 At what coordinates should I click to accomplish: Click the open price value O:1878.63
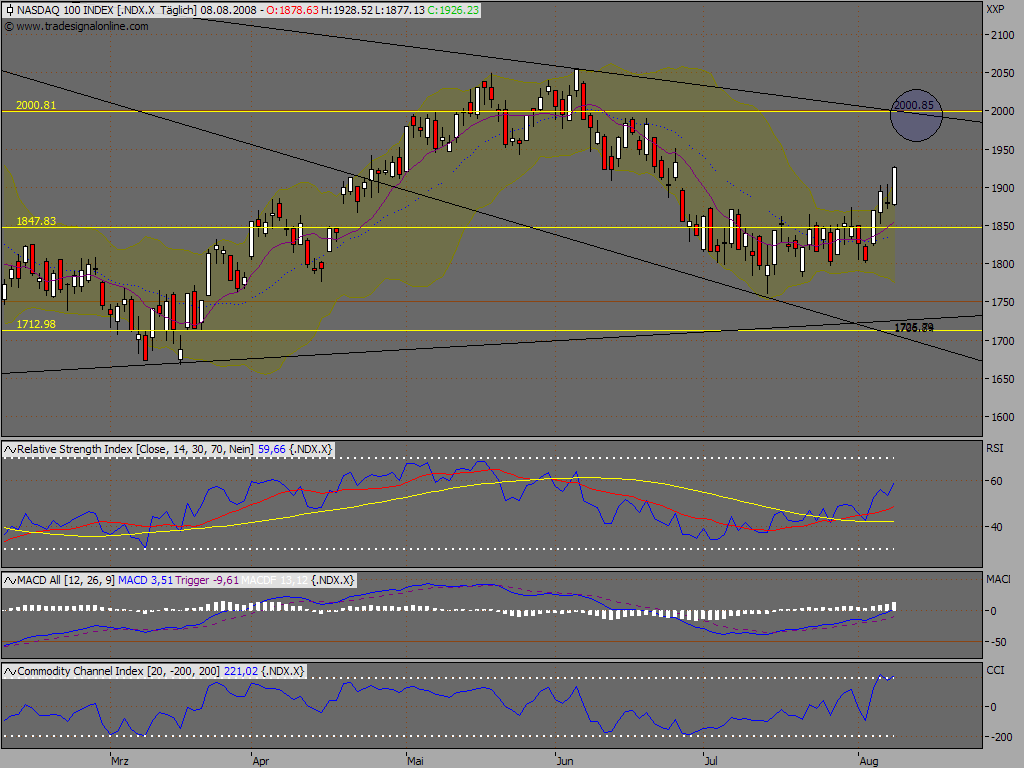pyautogui.click(x=291, y=10)
